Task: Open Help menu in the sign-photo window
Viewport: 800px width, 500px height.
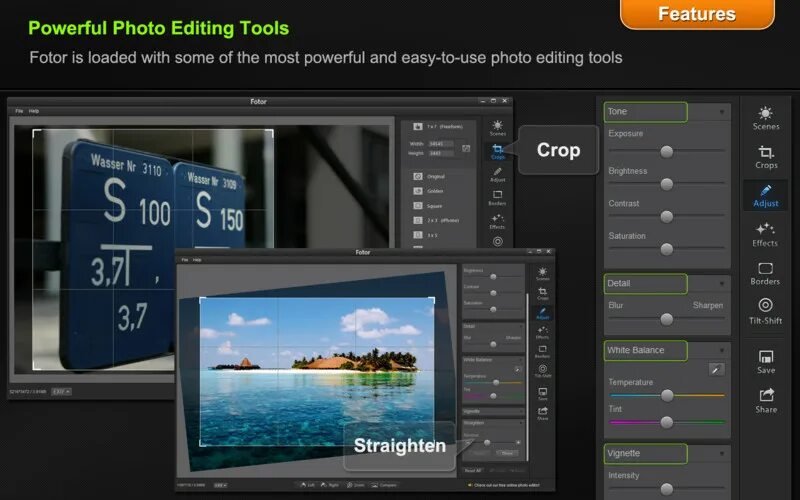Action: pos(34,111)
